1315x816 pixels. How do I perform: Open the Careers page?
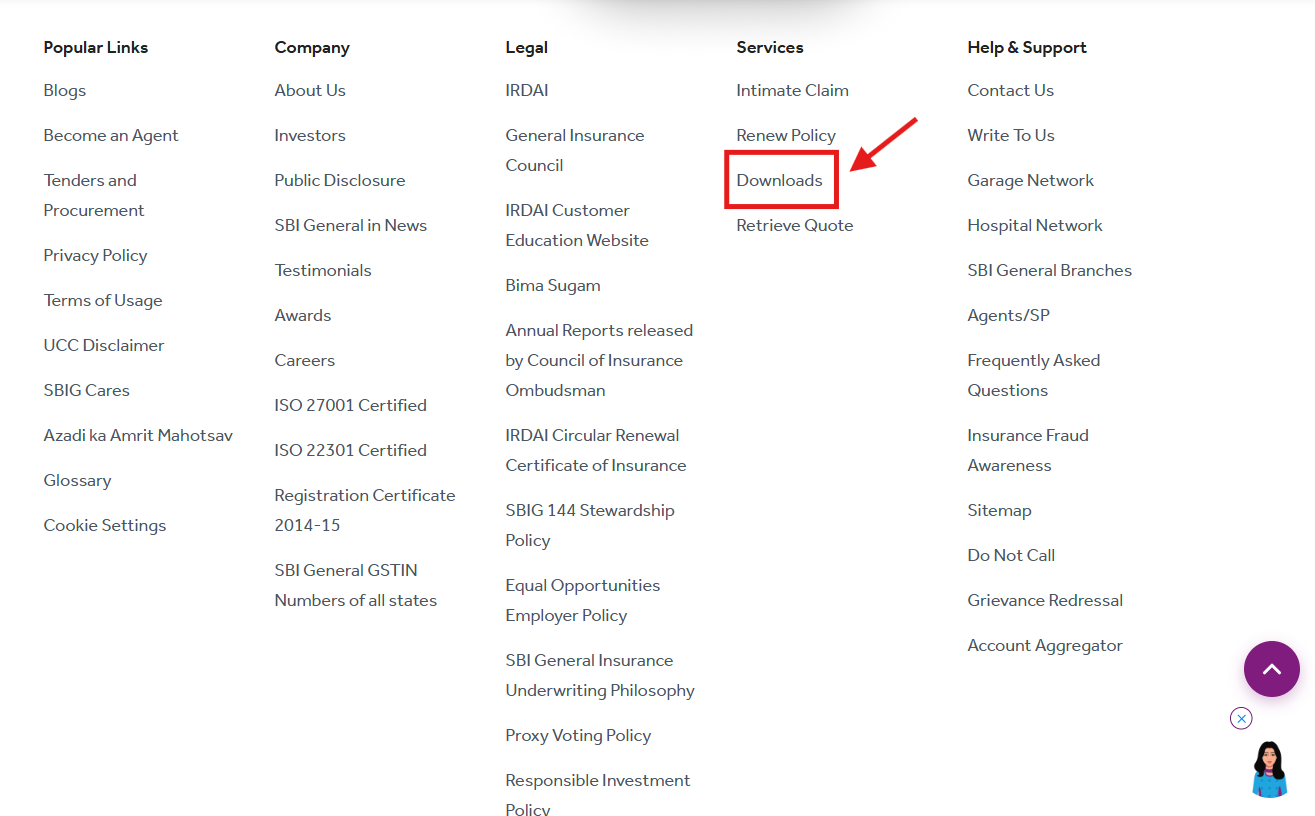[305, 360]
